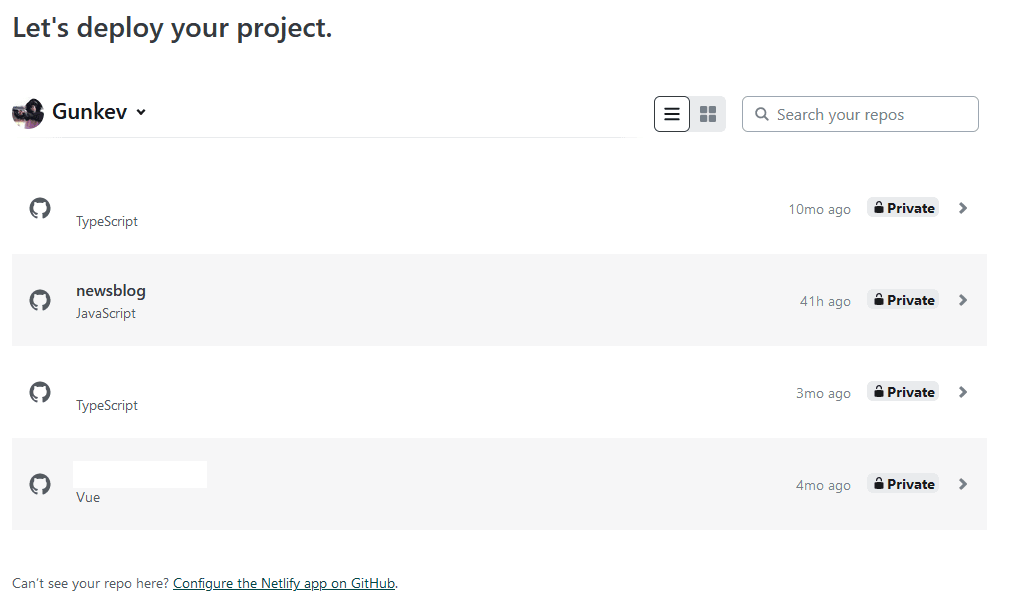Expand the Vue repository row chevron
Viewport: 1023px width, 600px height.
click(x=962, y=483)
